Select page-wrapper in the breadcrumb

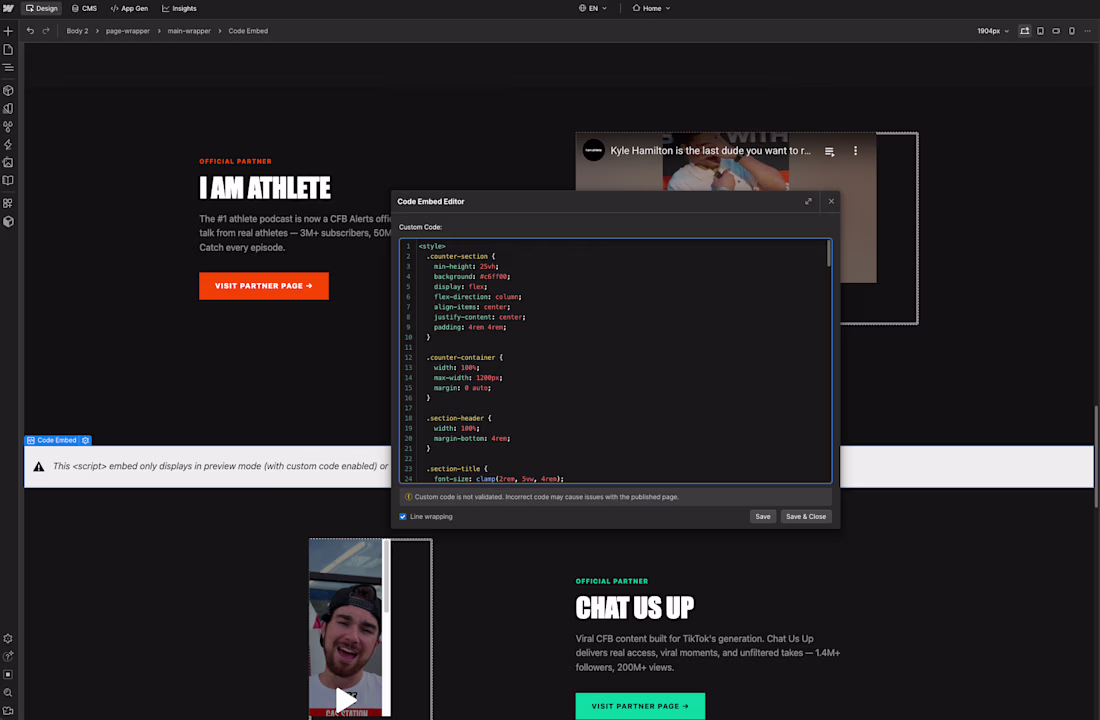[128, 31]
